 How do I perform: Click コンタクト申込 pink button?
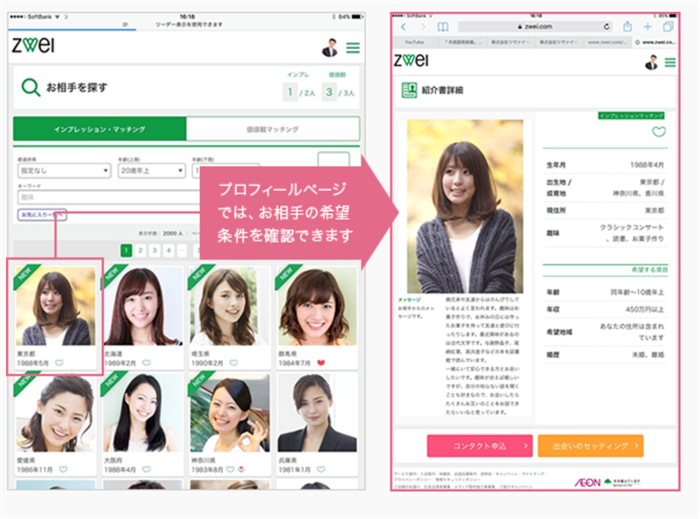[x=479, y=446]
